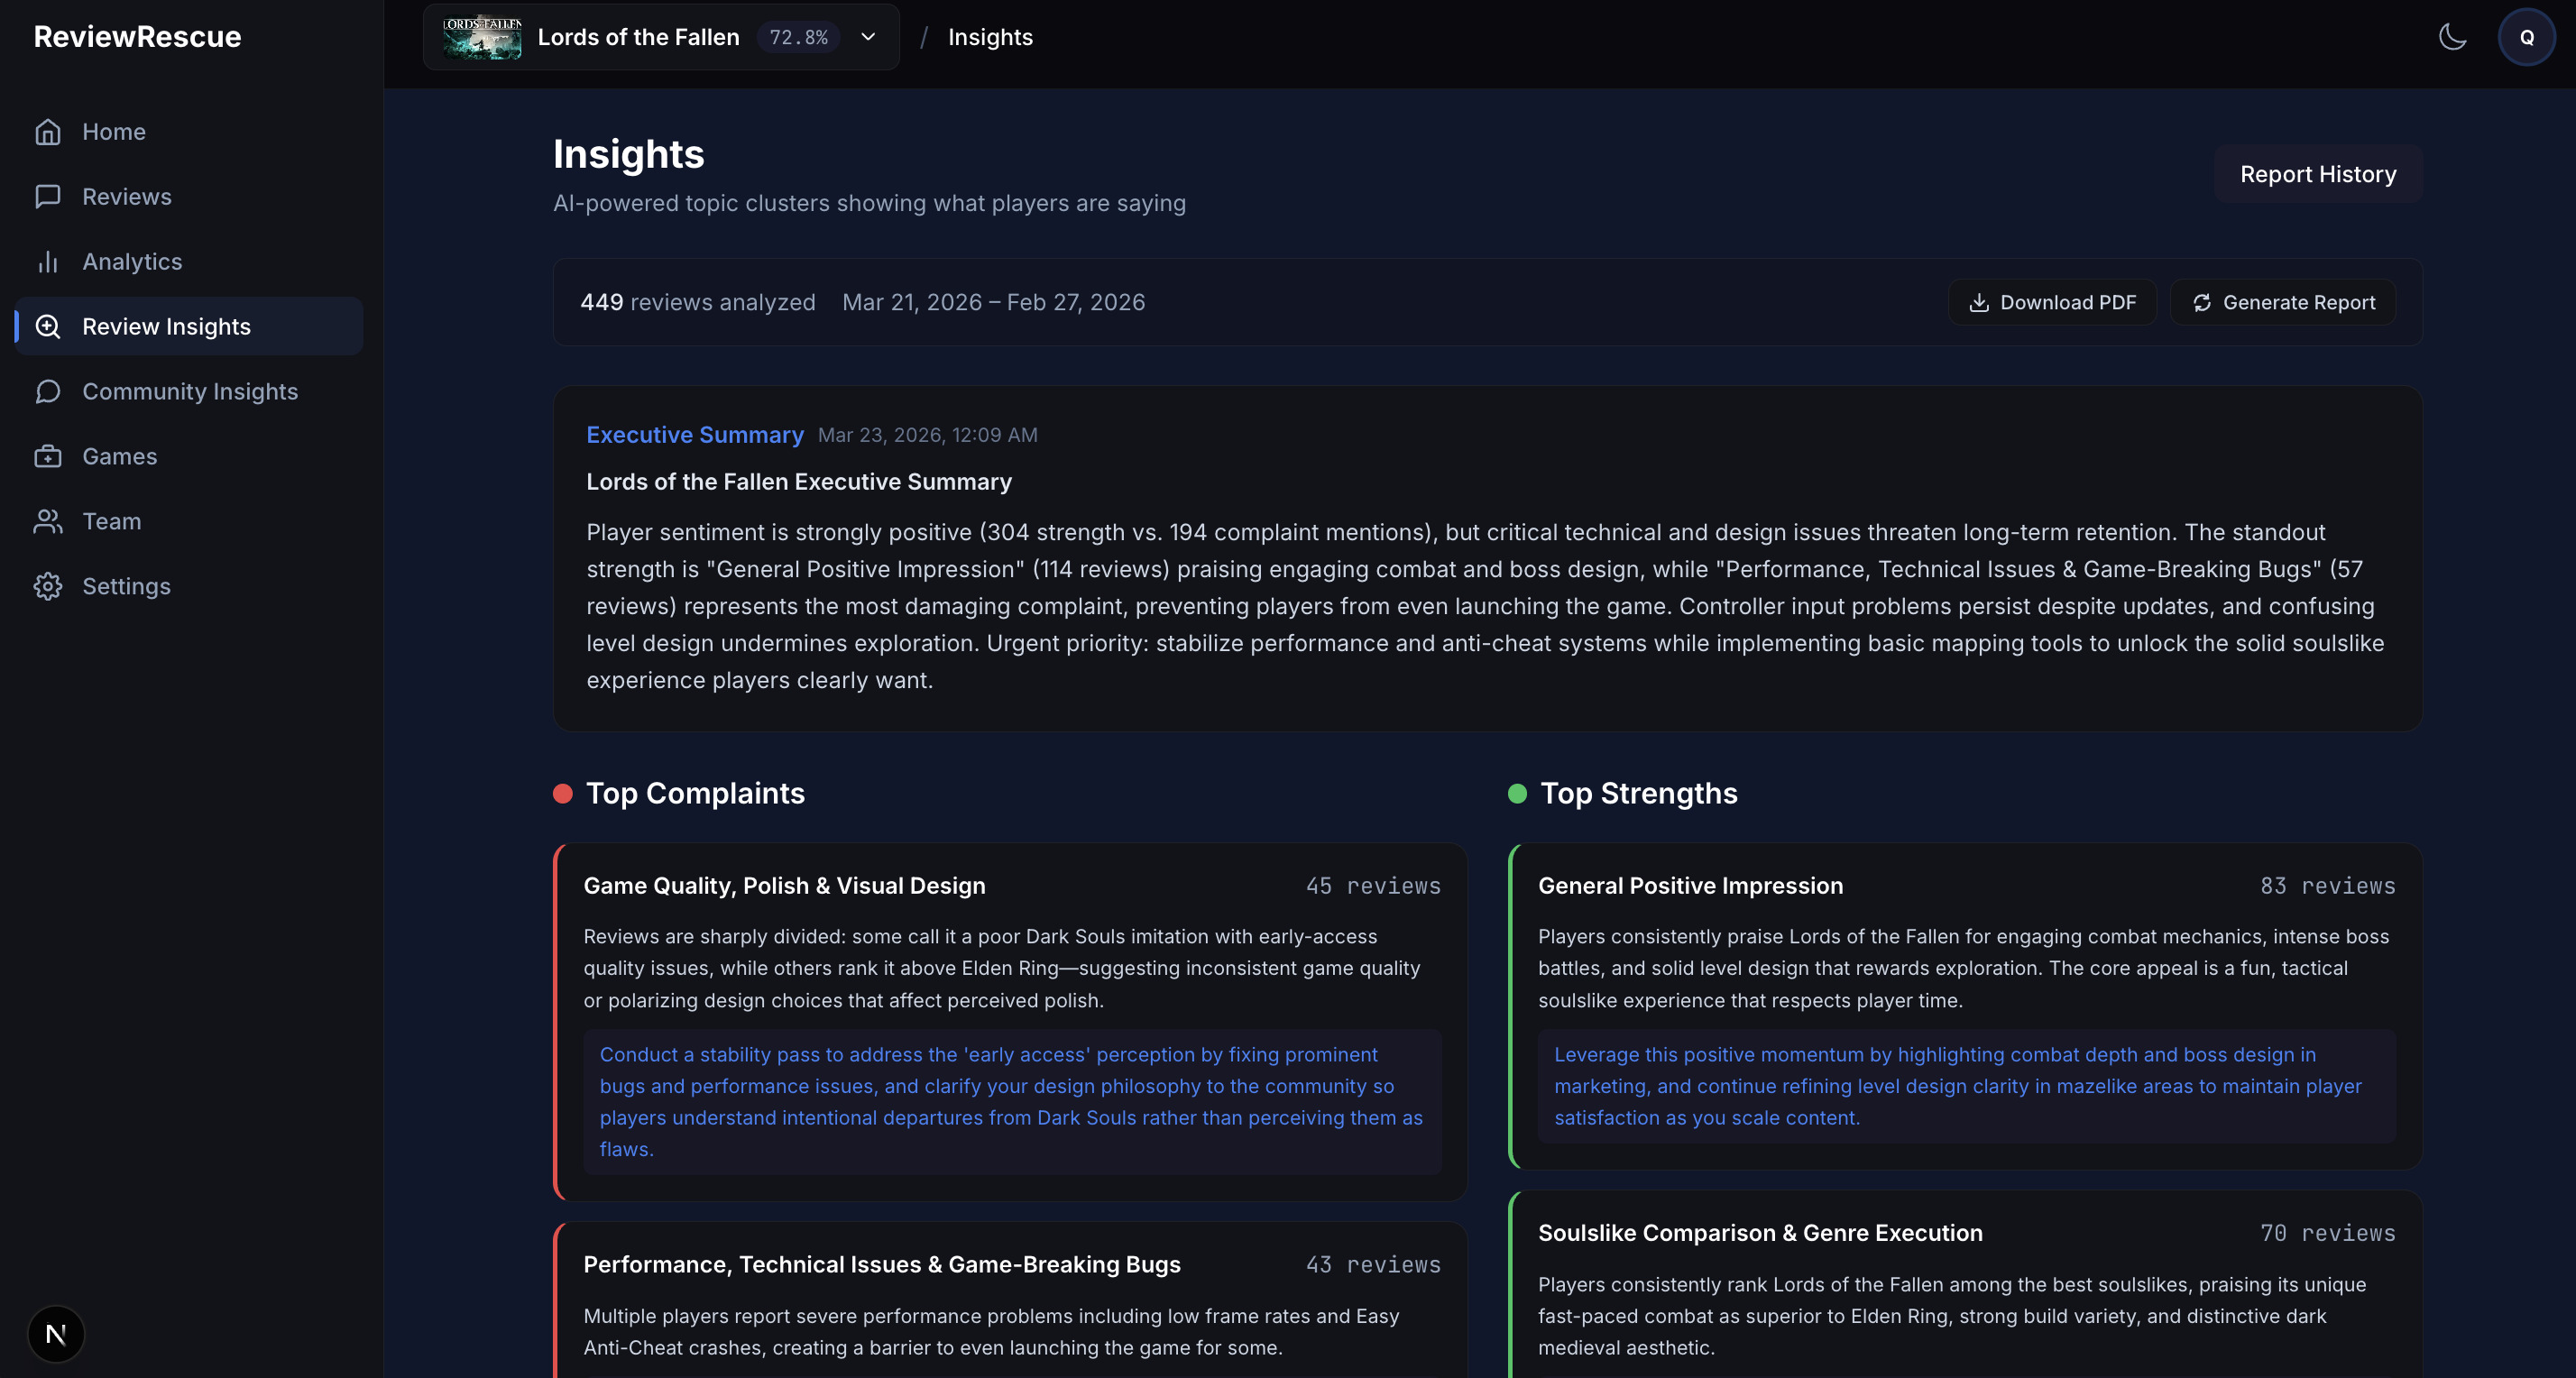This screenshot has height=1378, width=2576.
Task: Open the General Positive Impression strength card
Action: (1965, 1006)
